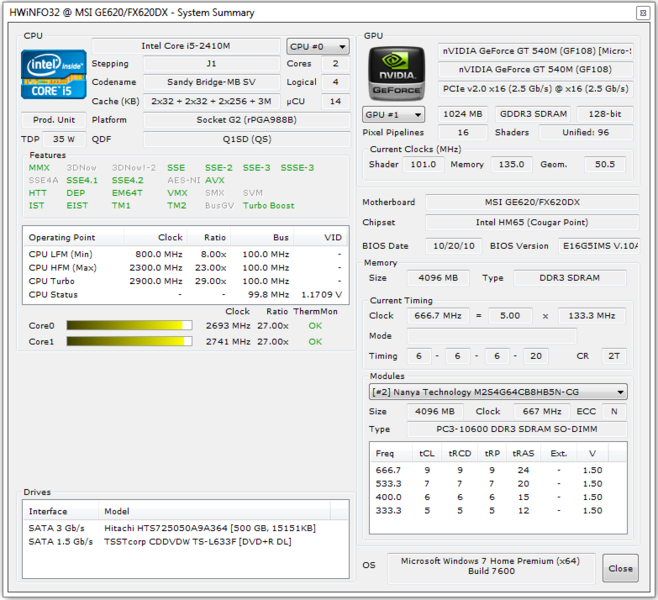Click the 1024 MB GPU memory field
The width and height of the screenshot is (658, 600).
click(463, 114)
